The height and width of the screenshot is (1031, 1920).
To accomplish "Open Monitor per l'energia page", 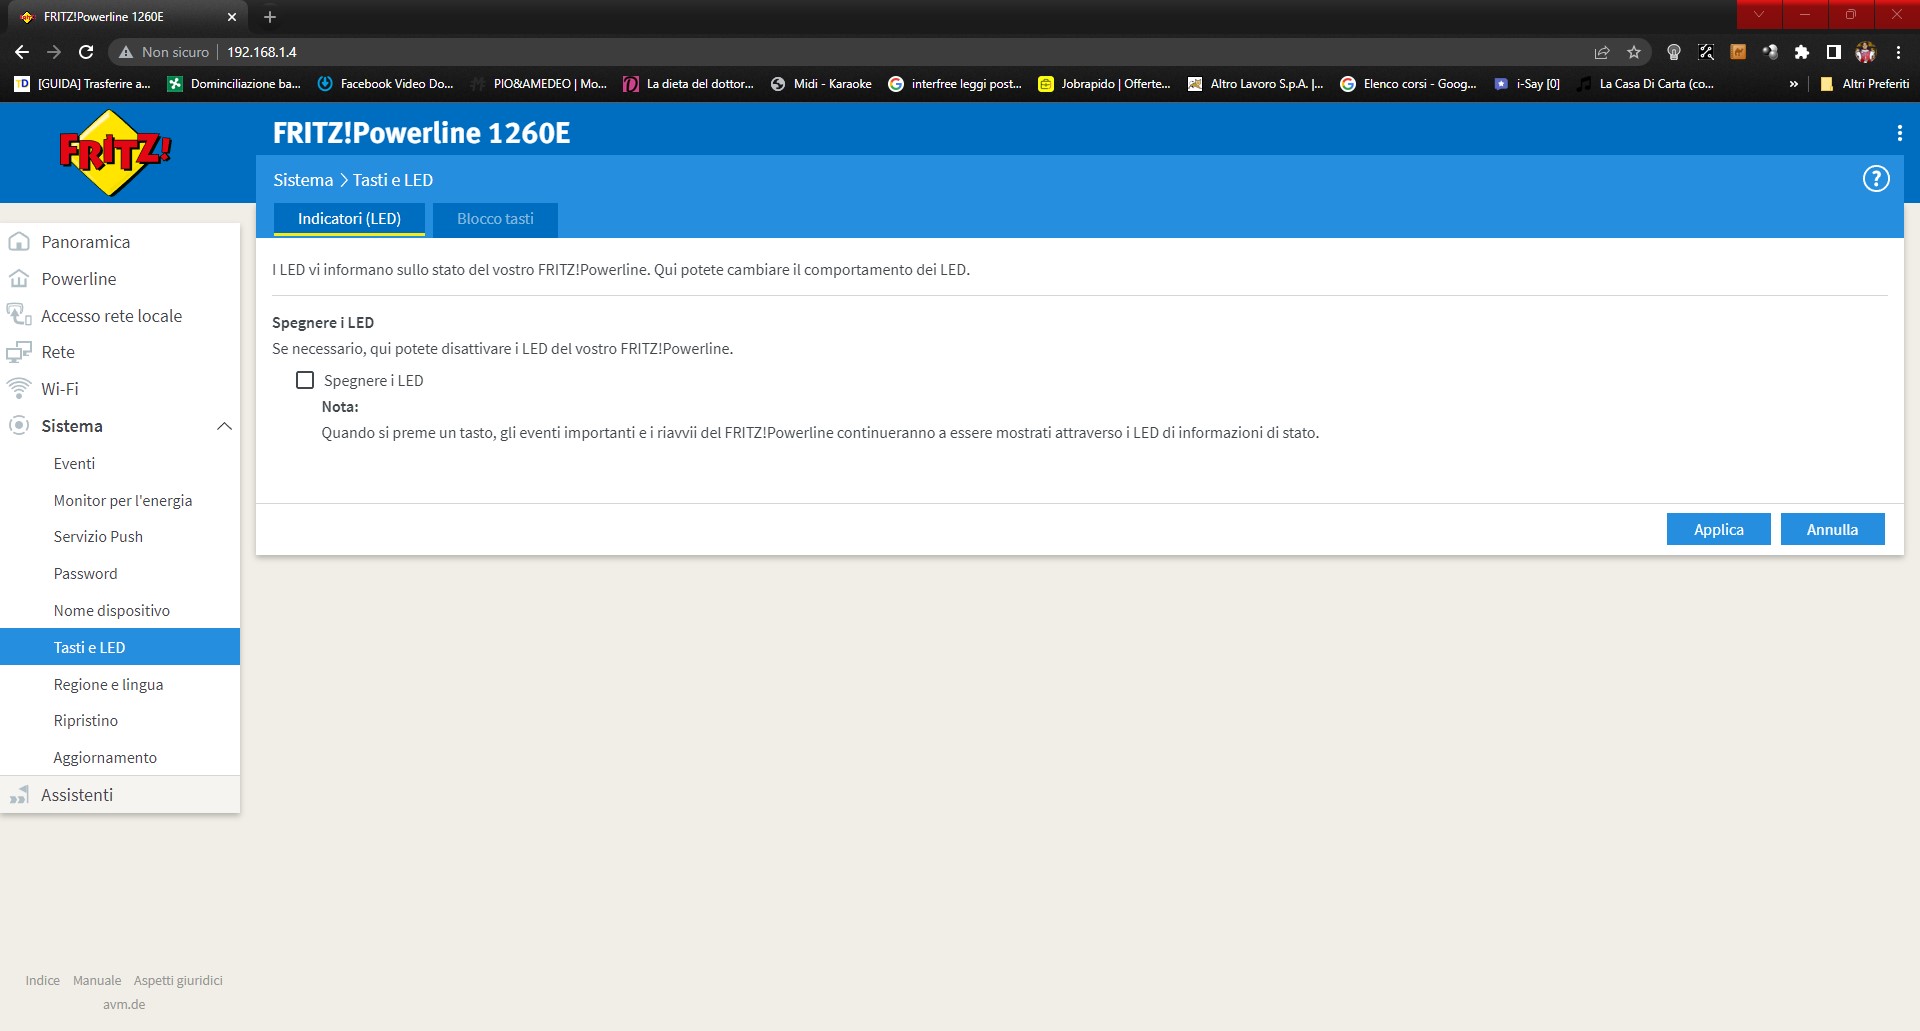I will pyautogui.click(x=123, y=501).
